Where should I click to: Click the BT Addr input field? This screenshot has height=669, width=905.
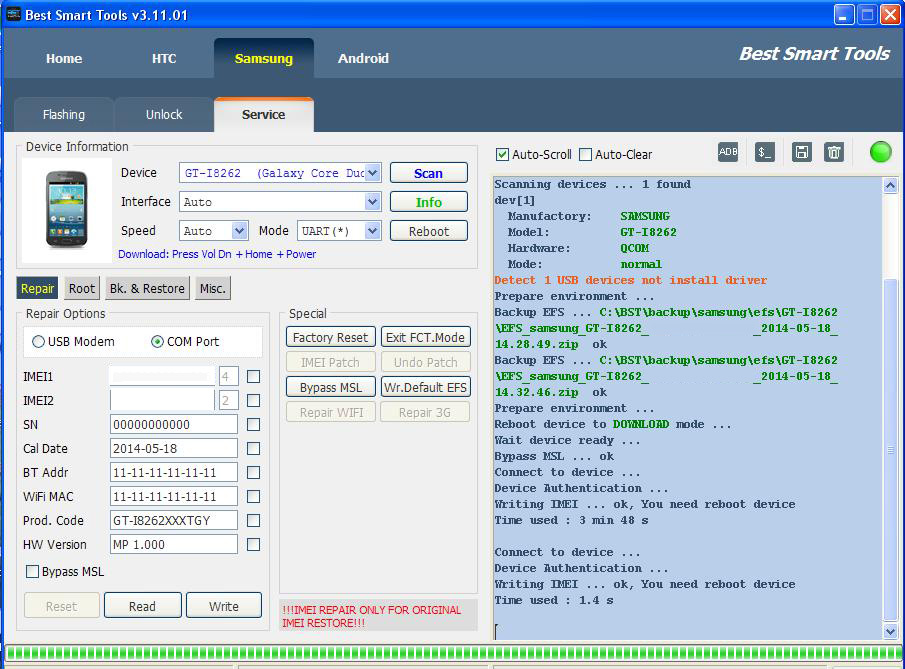(x=174, y=473)
